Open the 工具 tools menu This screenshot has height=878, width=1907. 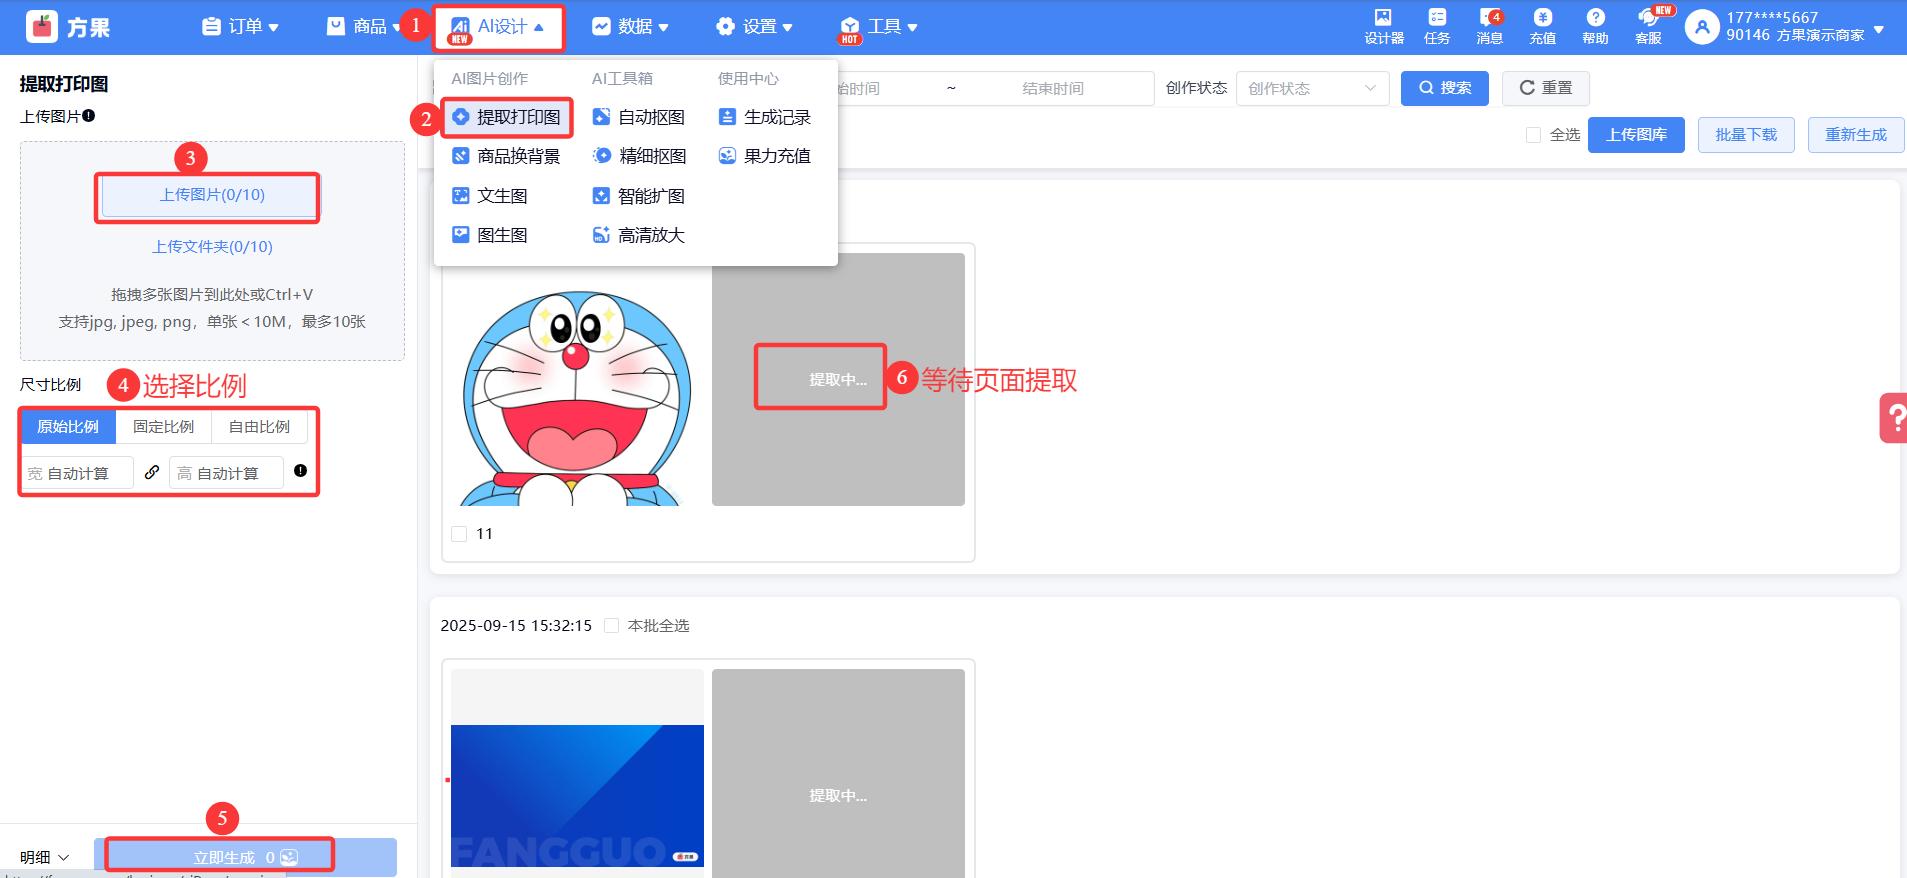(x=879, y=27)
